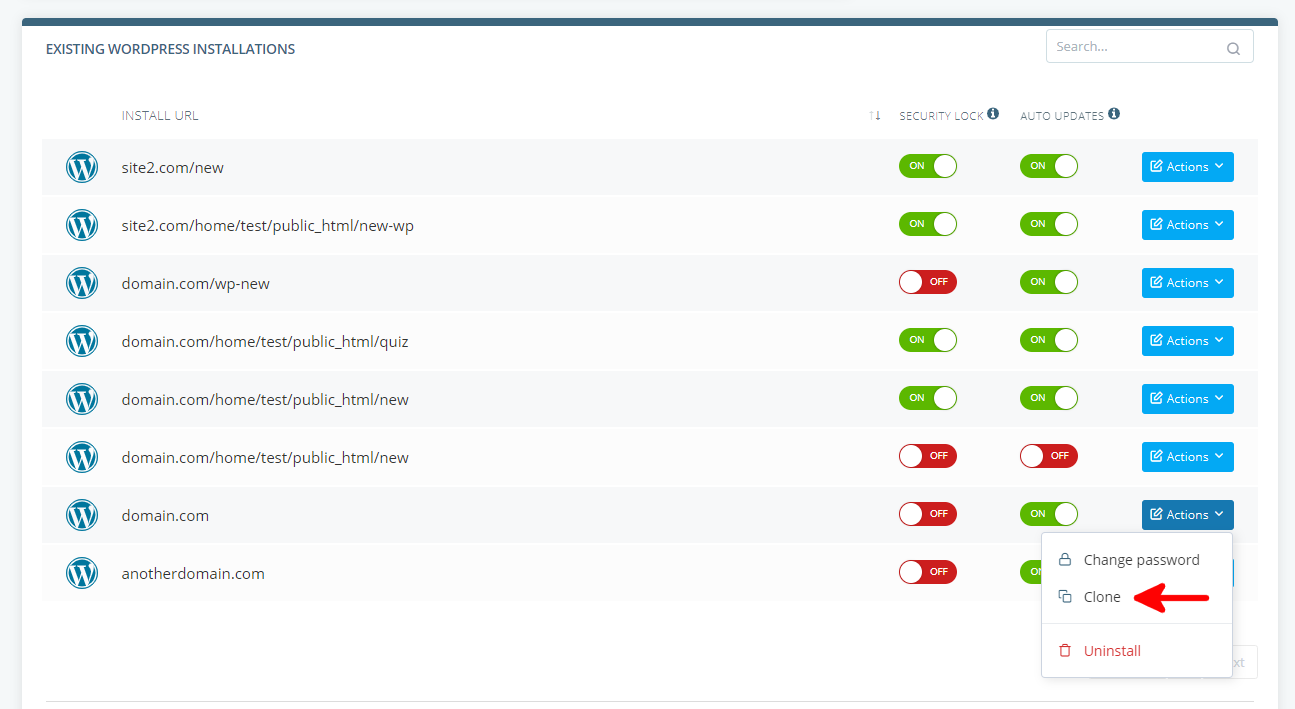Screen dimensions: 1295x709
Task: Click WordPress logo beside domain.com/wp-new
Action: [82, 283]
